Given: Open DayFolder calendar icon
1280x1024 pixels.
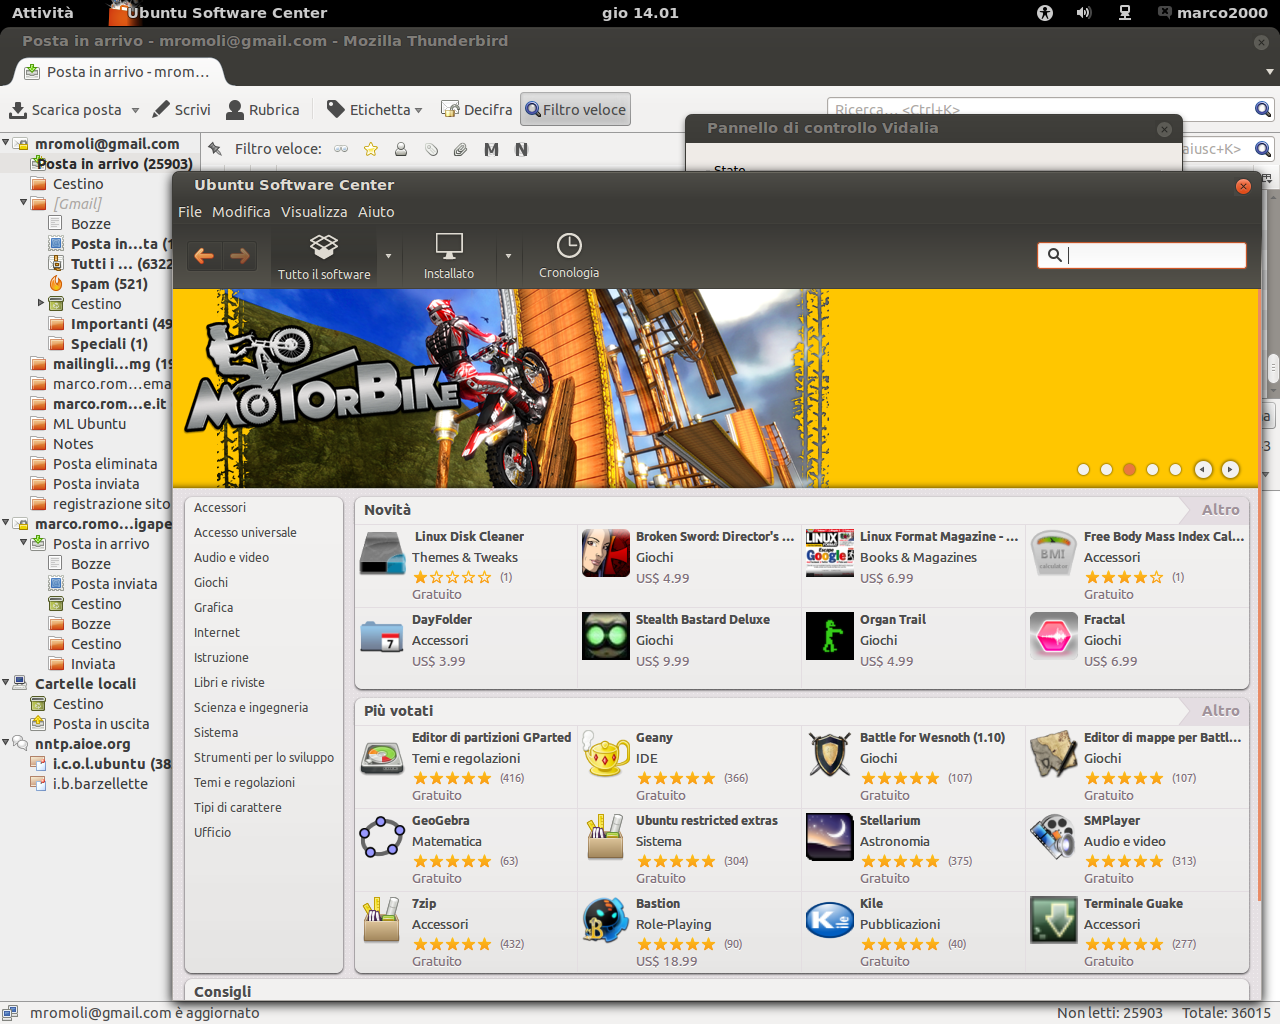Looking at the screenshot, I should click(382, 637).
